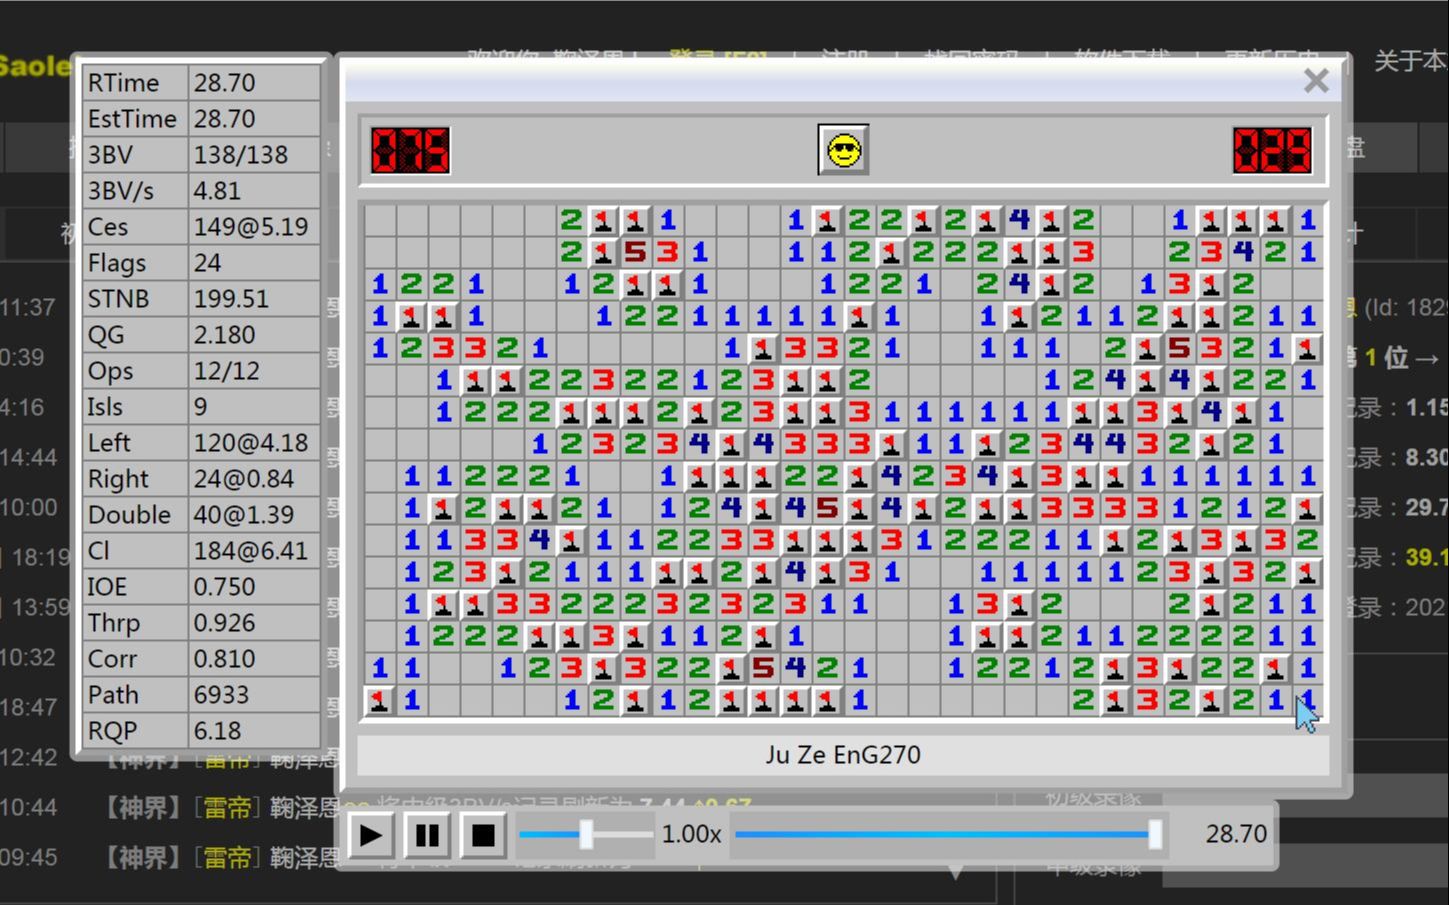The image size is (1449, 905).
Task: Click the Saole logo text in the background page
Action: tap(35, 67)
